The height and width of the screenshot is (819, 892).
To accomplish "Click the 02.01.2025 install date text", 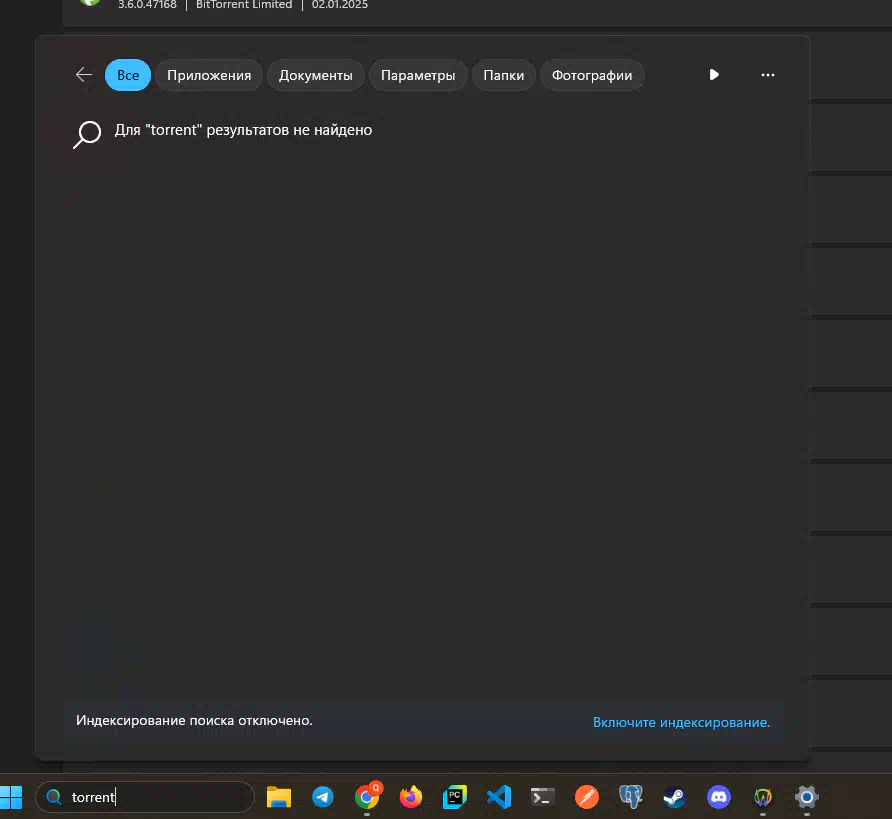I will [340, 5].
